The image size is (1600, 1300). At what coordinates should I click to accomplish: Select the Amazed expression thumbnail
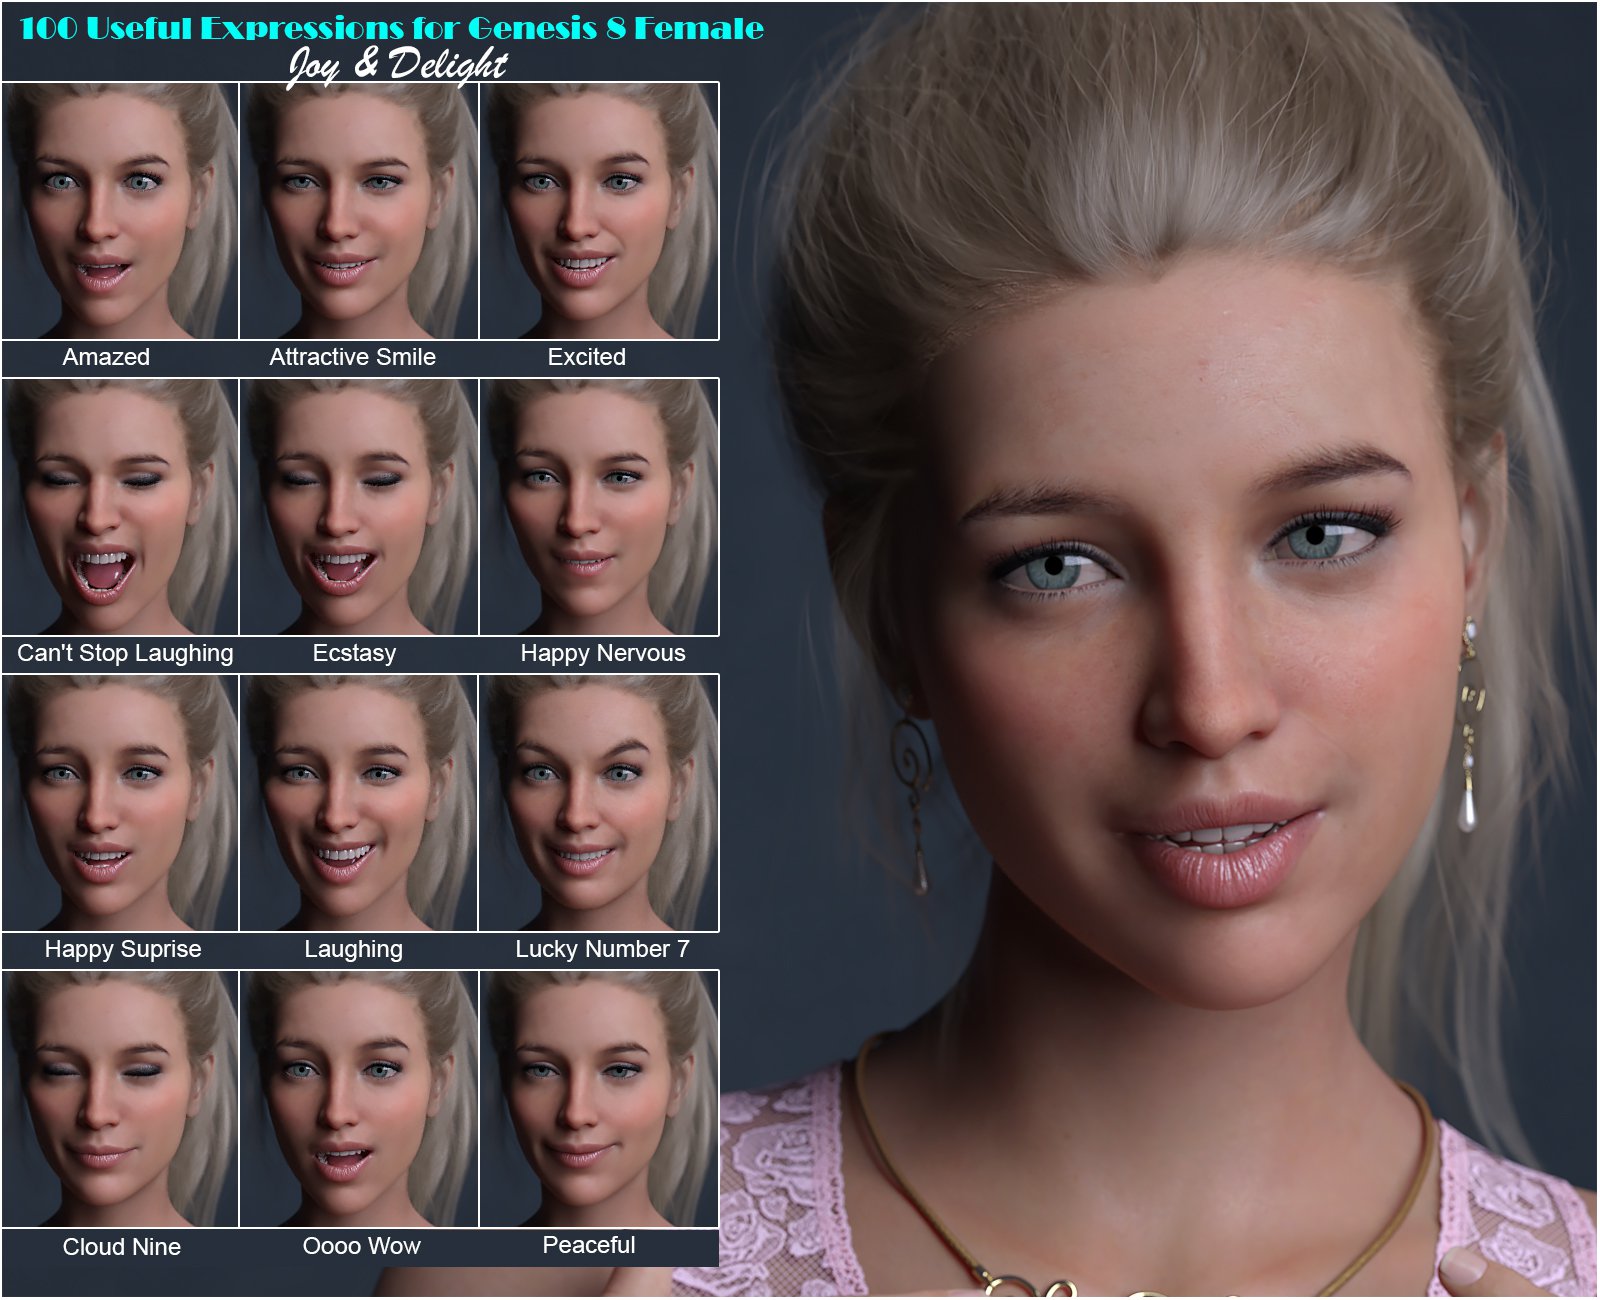(120, 211)
